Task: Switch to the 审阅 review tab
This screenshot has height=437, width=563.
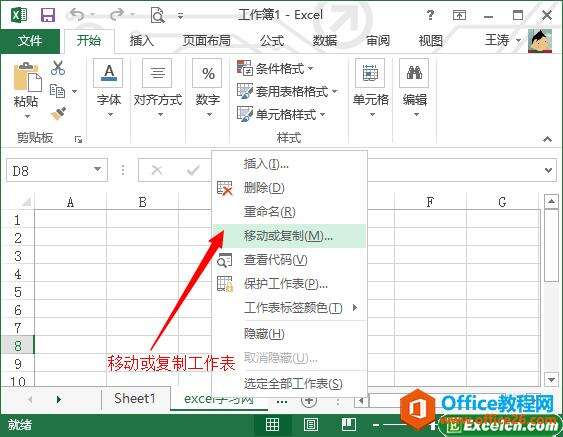Action: click(x=378, y=41)
